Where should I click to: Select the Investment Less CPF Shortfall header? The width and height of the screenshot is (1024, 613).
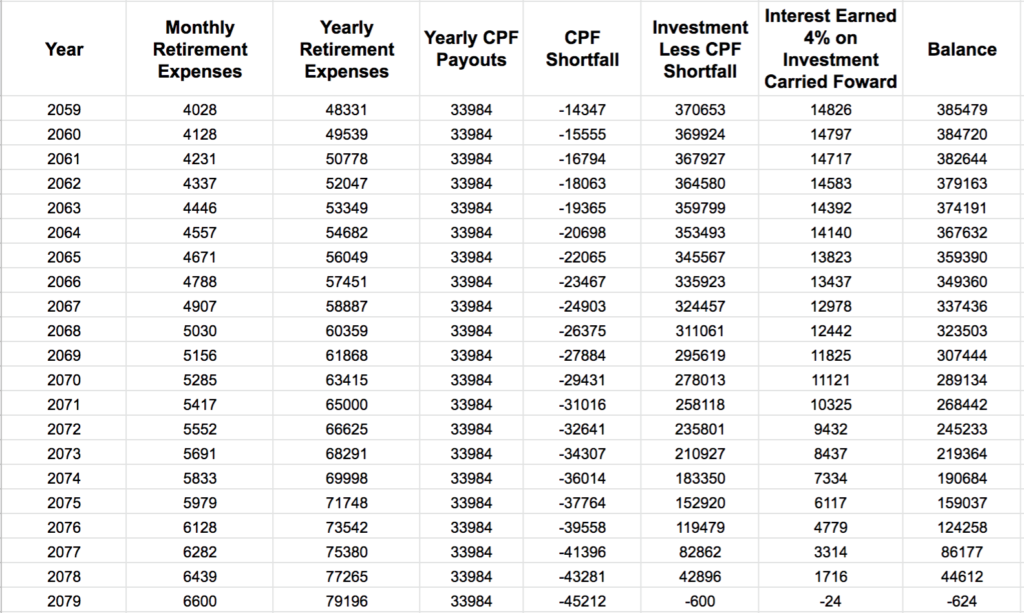700,49
